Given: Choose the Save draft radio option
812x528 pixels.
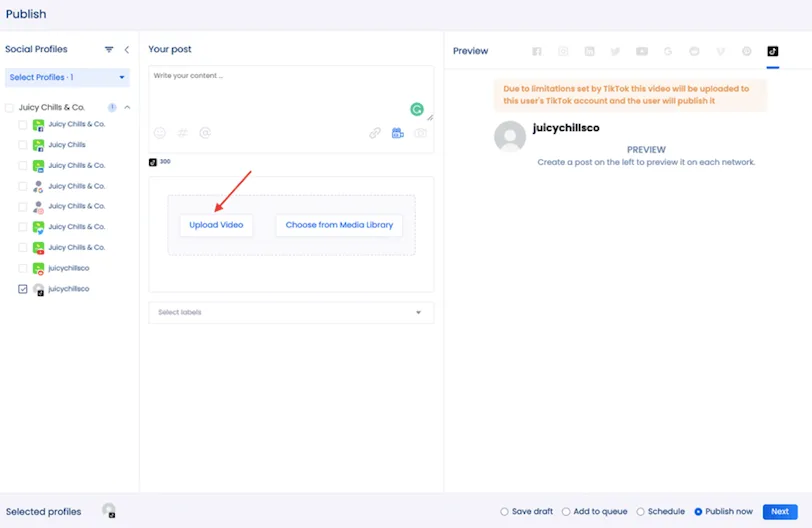Looking at the screenshot, I should pos(504,512).
